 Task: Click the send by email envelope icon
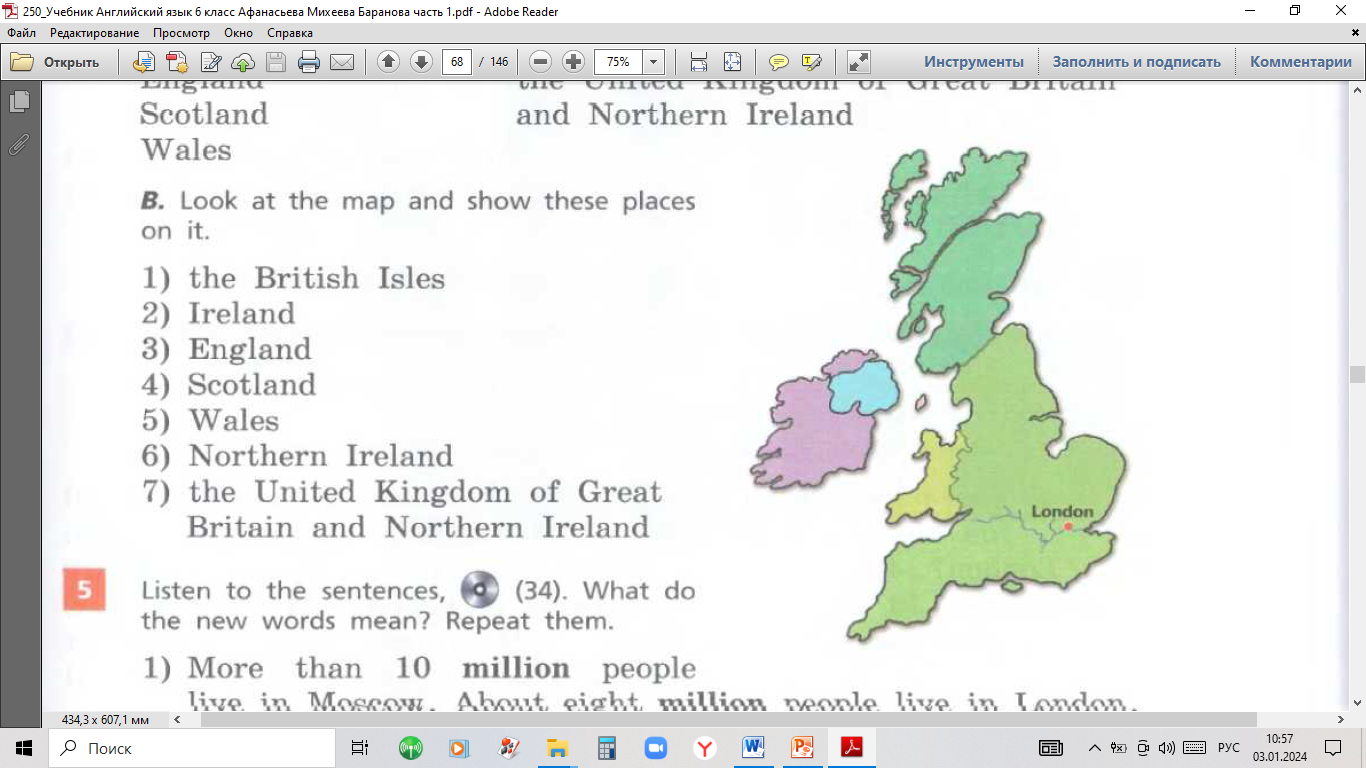point(342,62)
